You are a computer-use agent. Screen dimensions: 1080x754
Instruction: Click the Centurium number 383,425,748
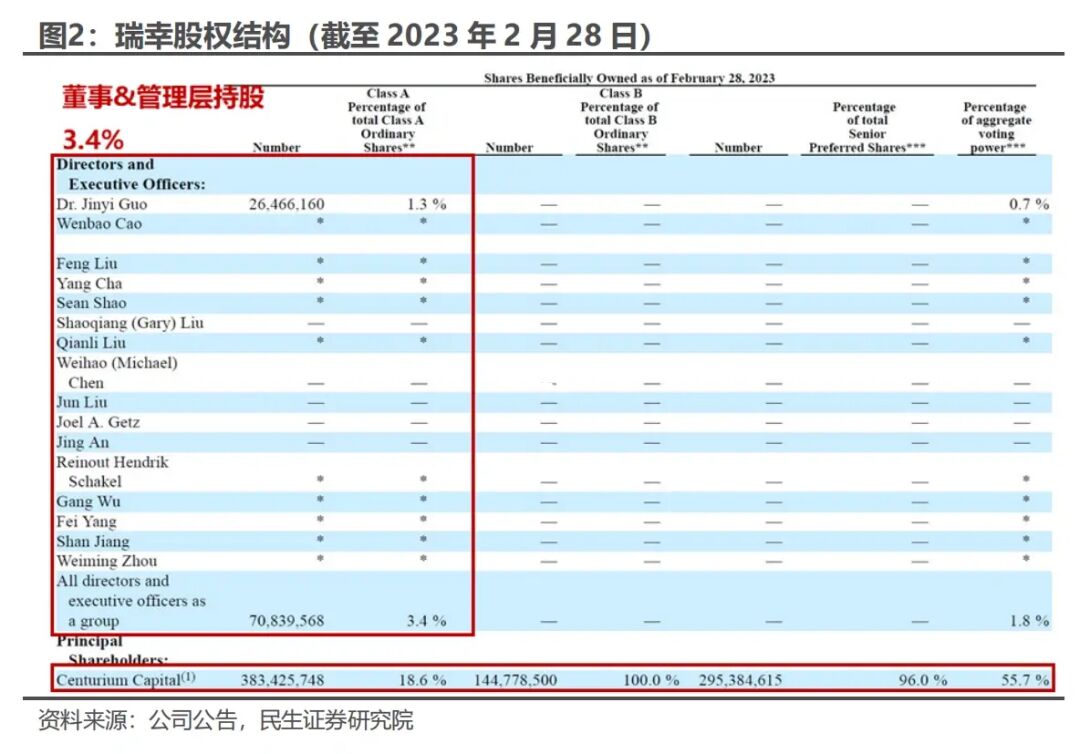(282, 680)
